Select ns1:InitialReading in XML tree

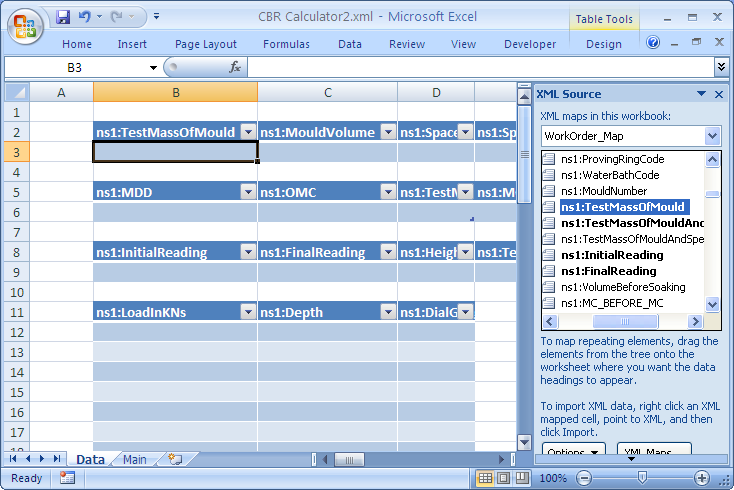tap(612, 255)
